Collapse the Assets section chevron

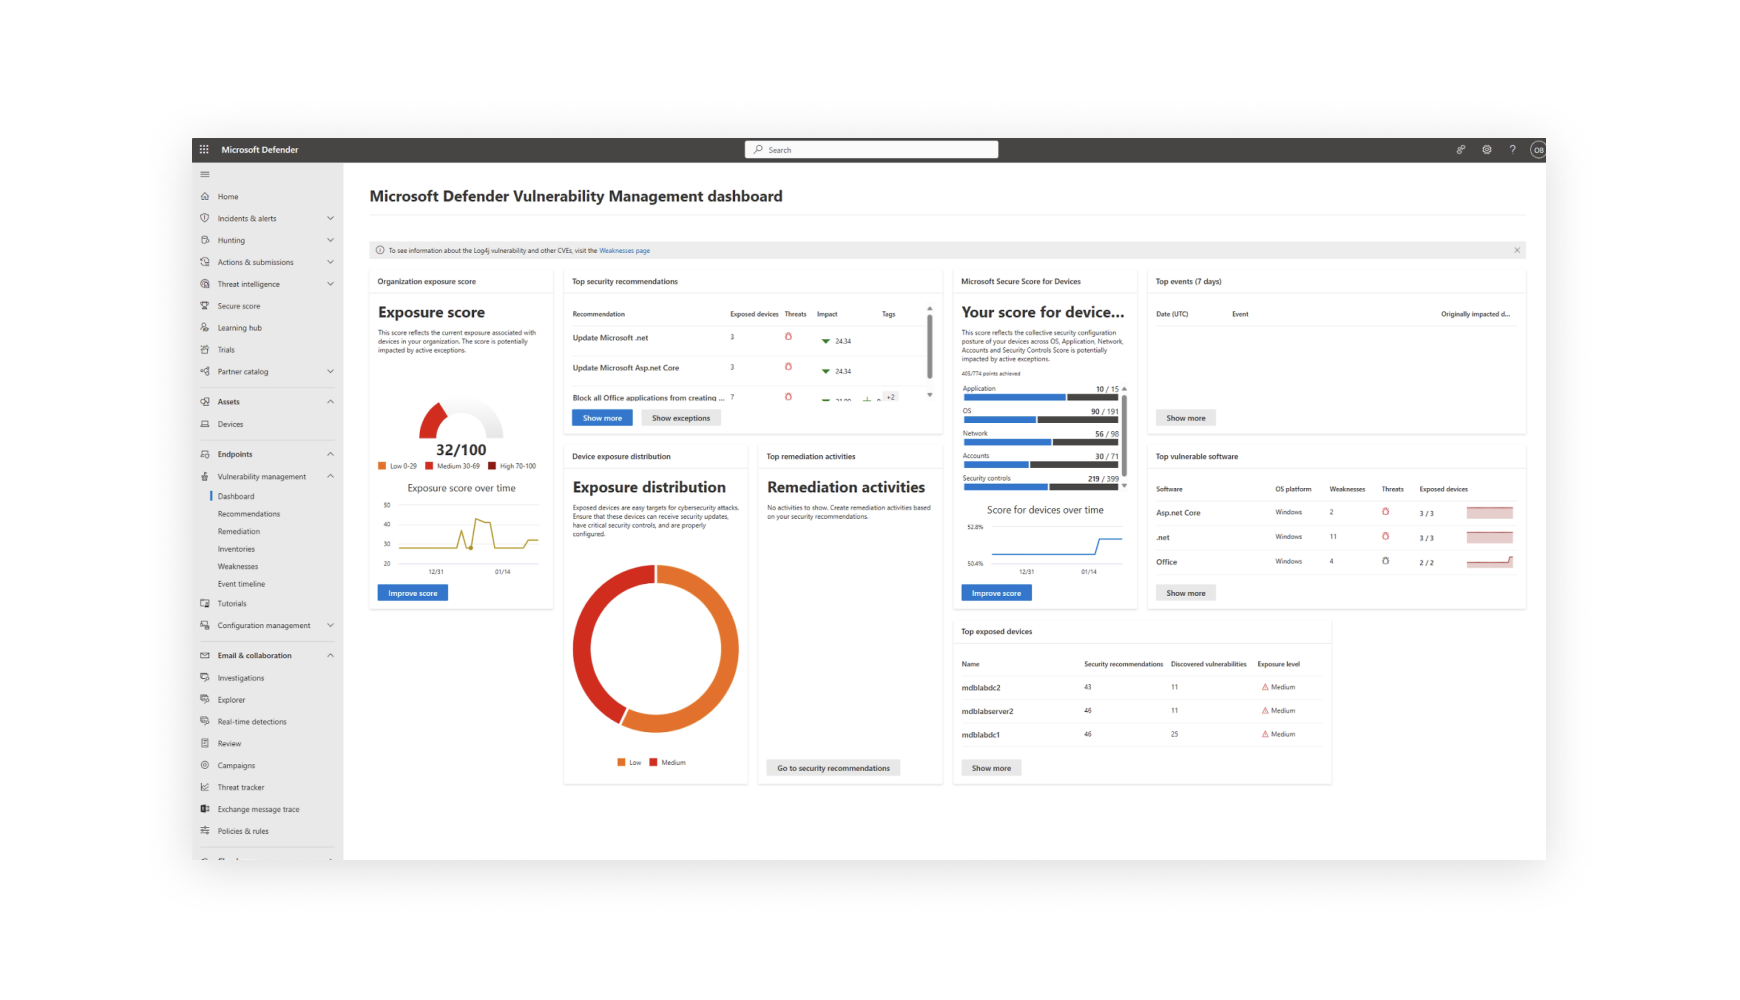pos(330,402)
